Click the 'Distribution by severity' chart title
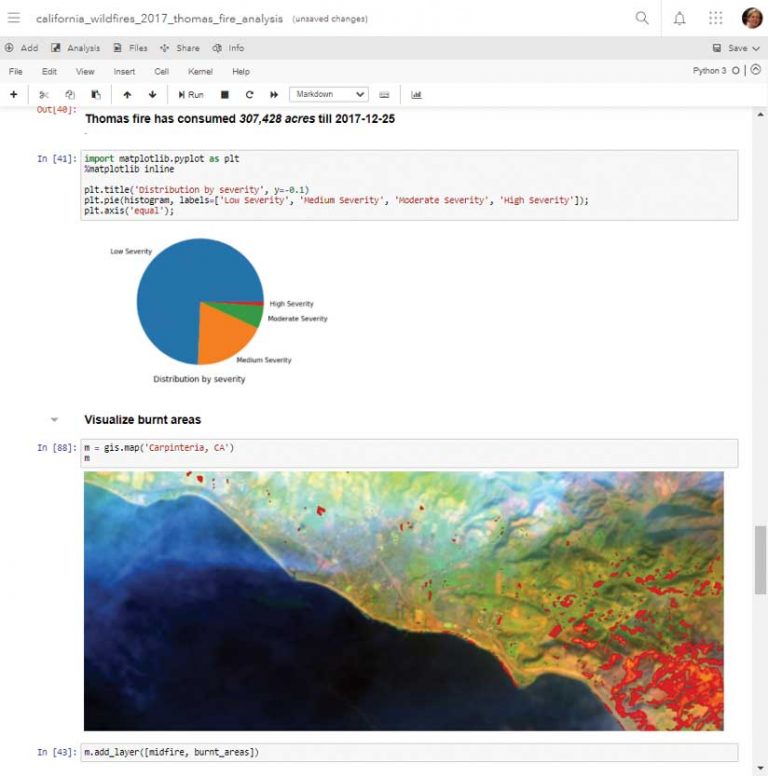 [199, 379]
